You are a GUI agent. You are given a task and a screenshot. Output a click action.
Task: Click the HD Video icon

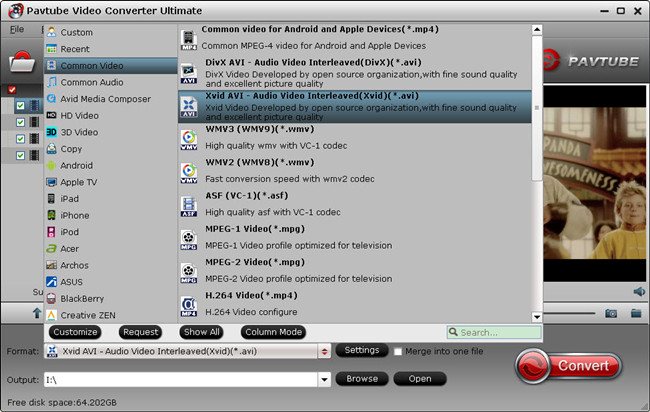[x=51, y=115]
